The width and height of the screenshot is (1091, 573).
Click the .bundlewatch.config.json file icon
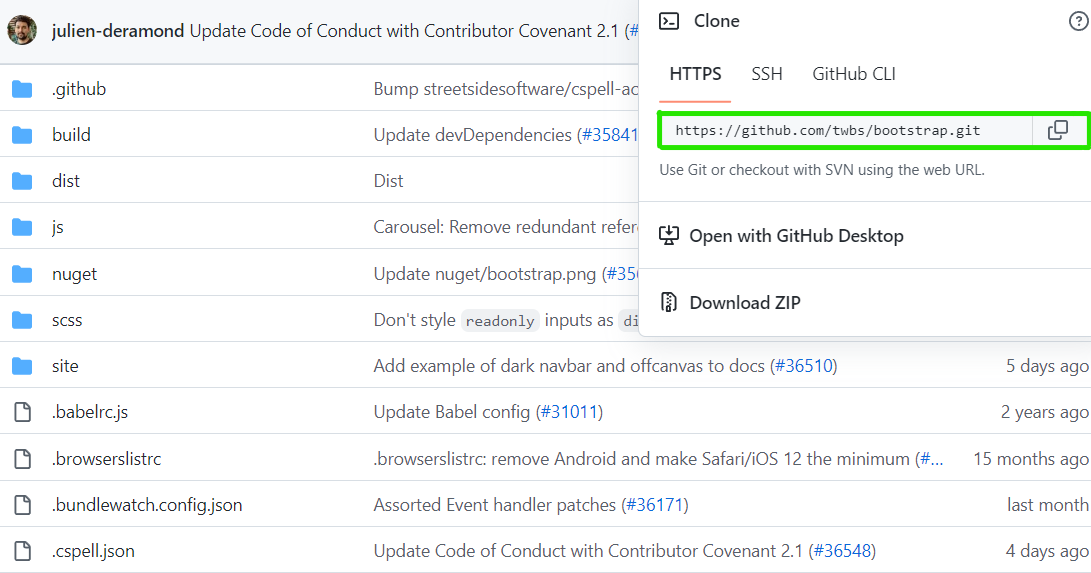pos(23,505)
